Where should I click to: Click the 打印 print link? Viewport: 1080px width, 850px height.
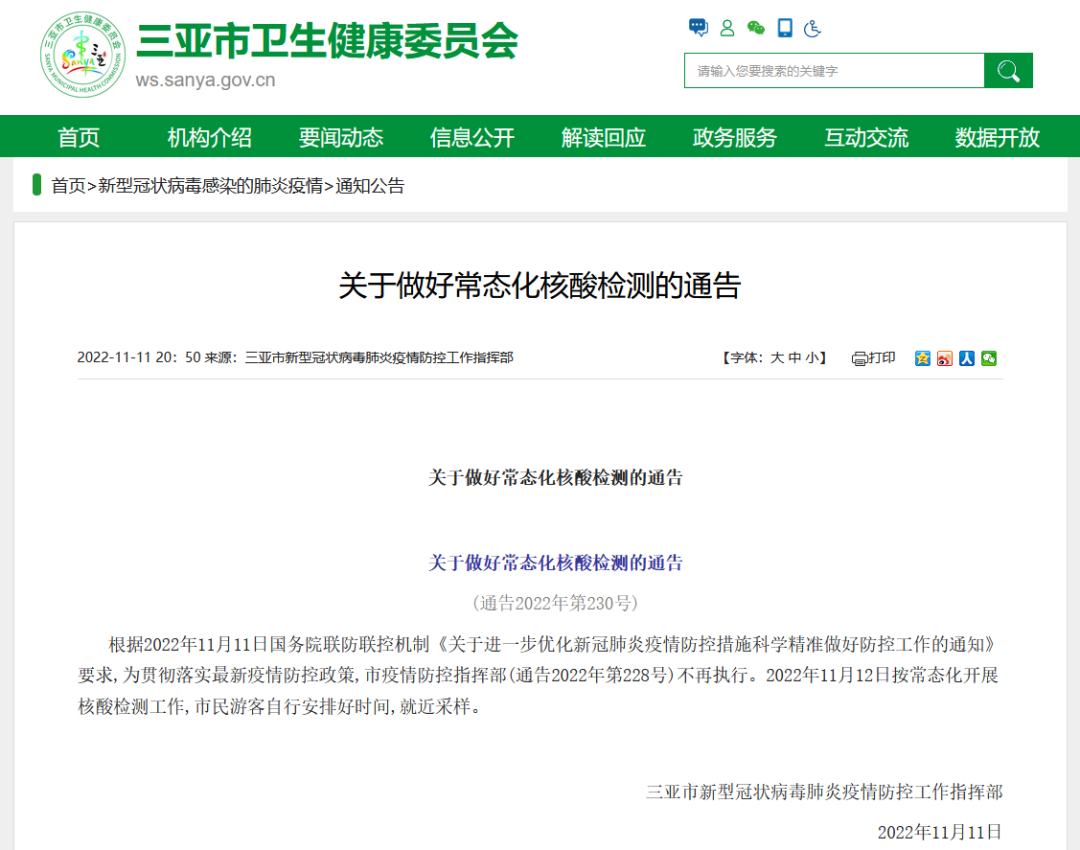pyautogui.click(x=882, y=357)
